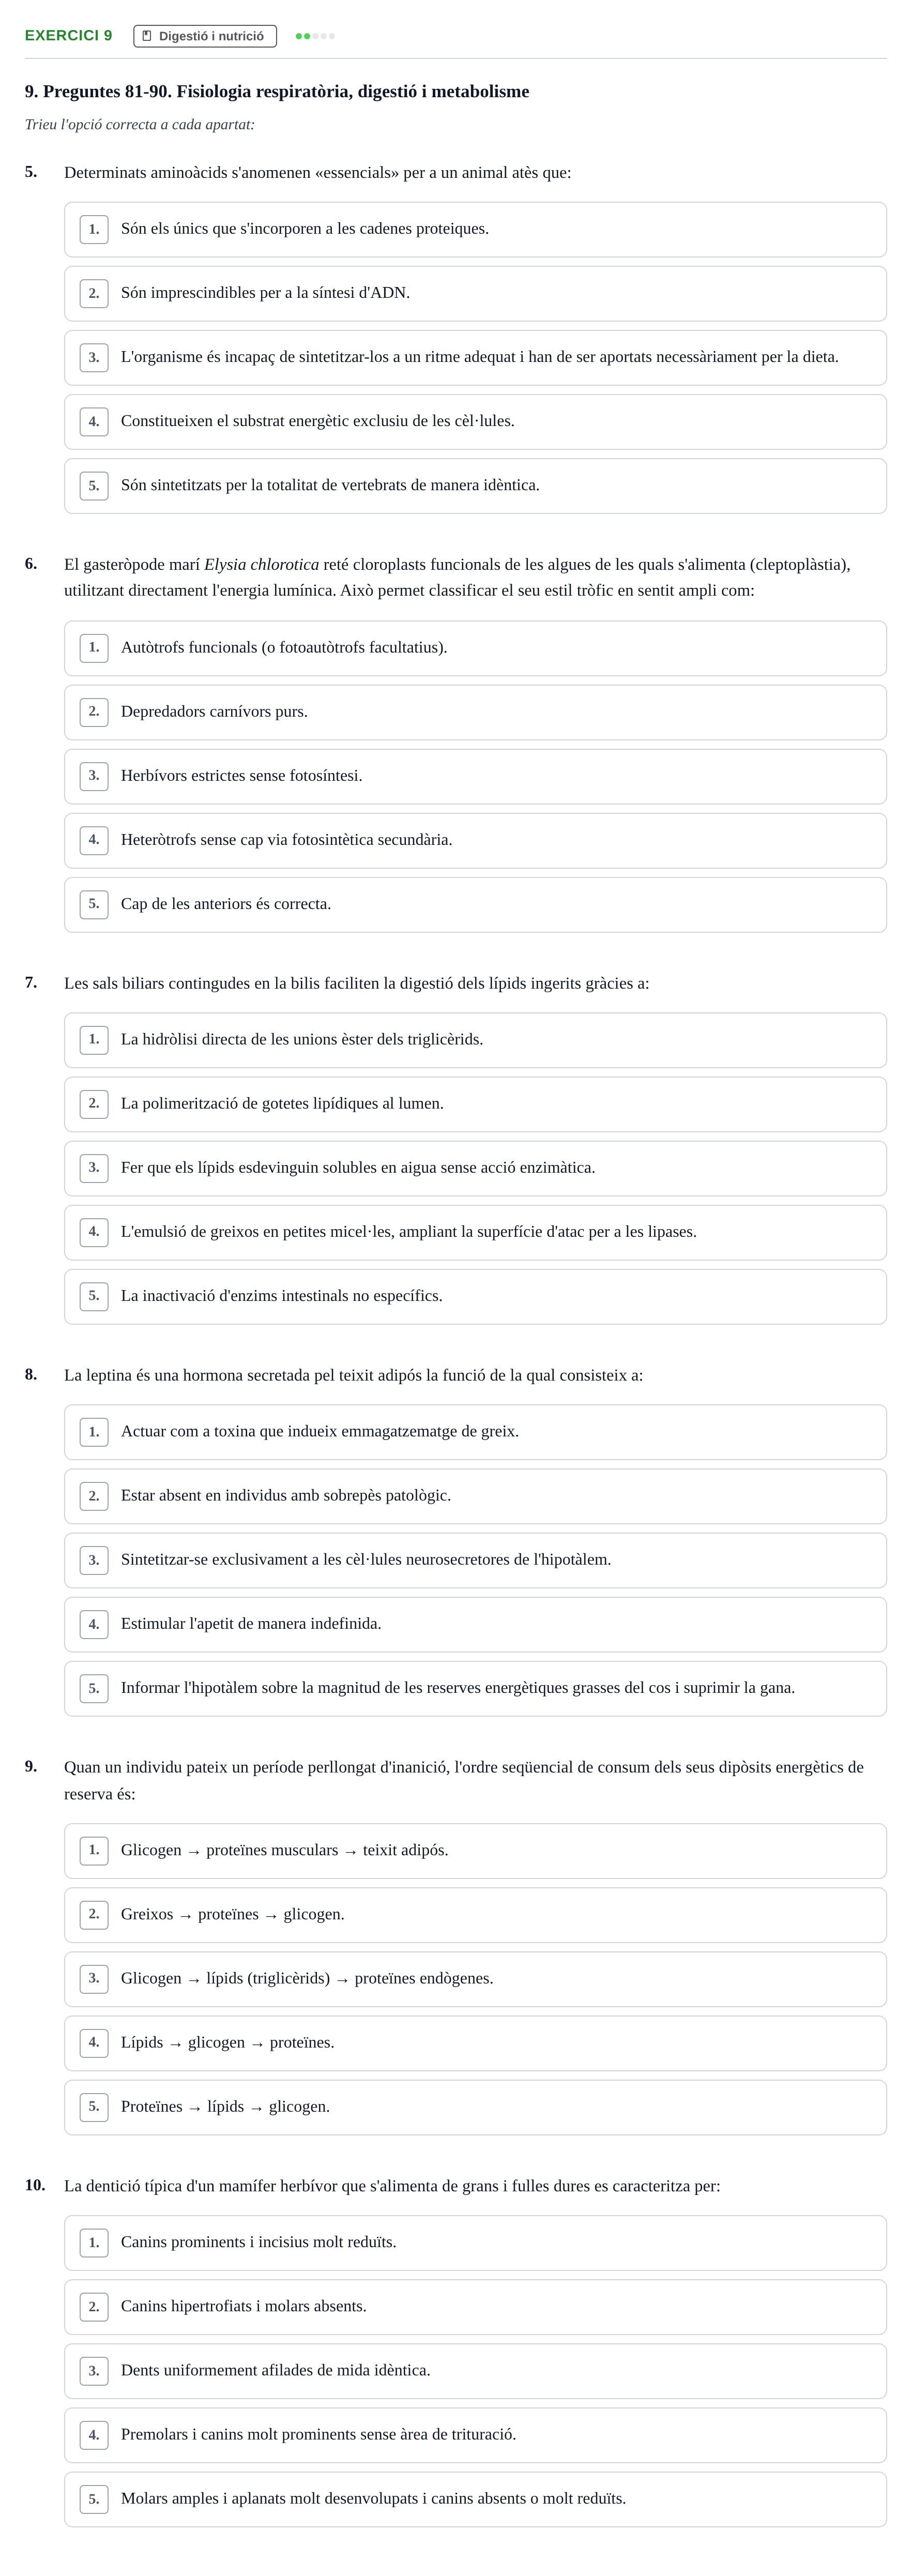Select 'Són imprescindibles per a la síntesi d'ADN'
Viewport: 912px width, 2576px height.
475,294
